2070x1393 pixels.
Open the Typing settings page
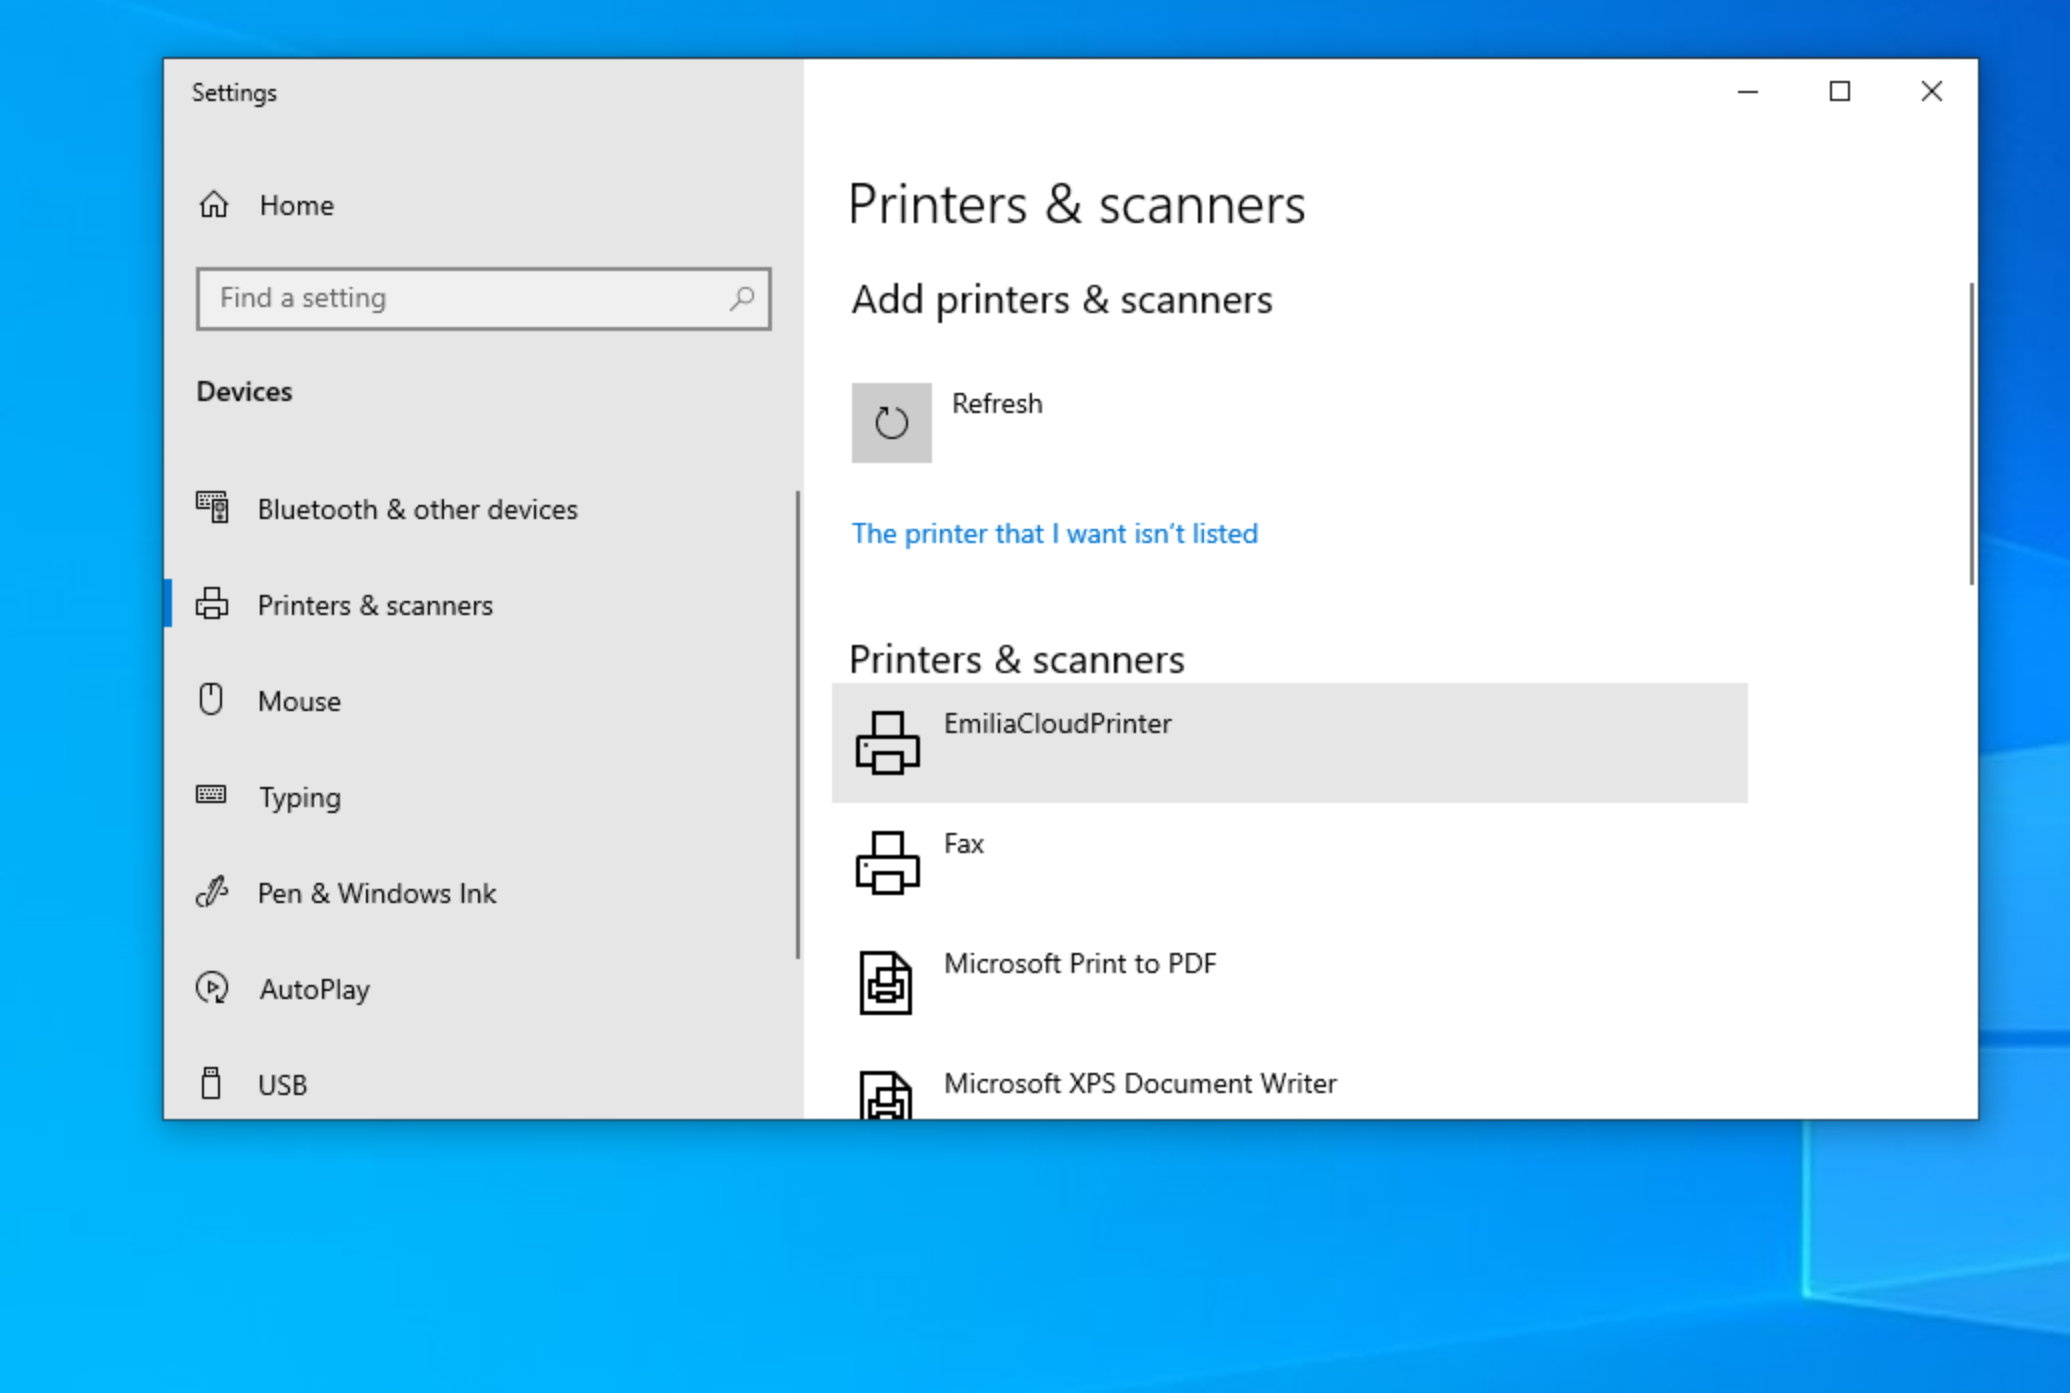[x=299, y=797]
